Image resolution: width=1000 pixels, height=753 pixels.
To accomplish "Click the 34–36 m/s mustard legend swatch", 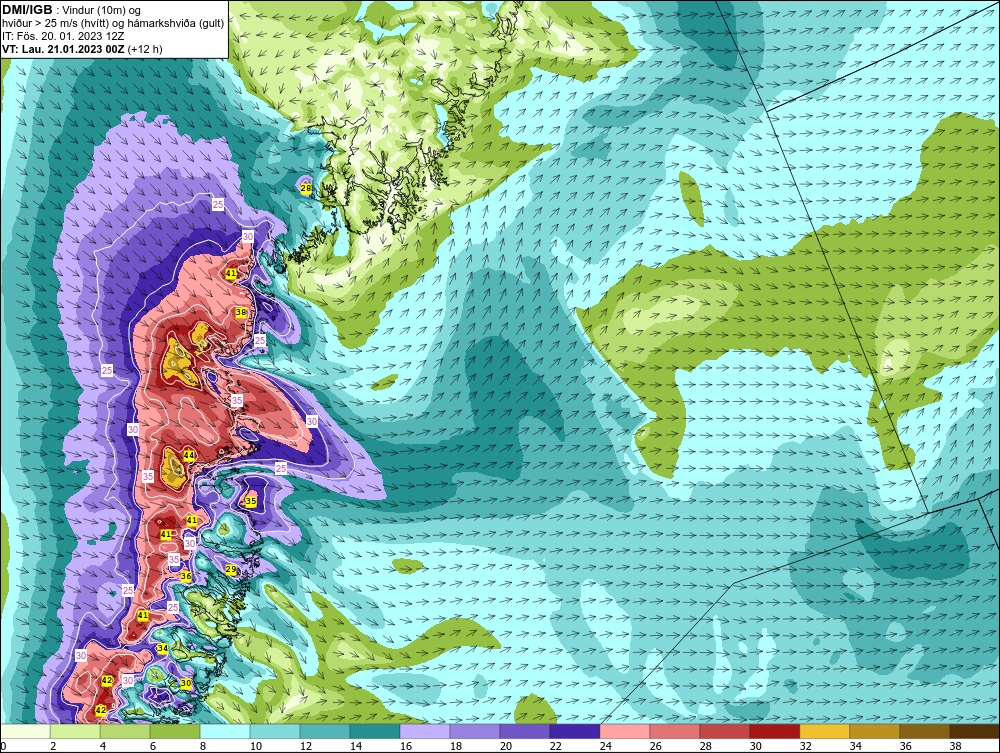I will [x=874, y=731].
